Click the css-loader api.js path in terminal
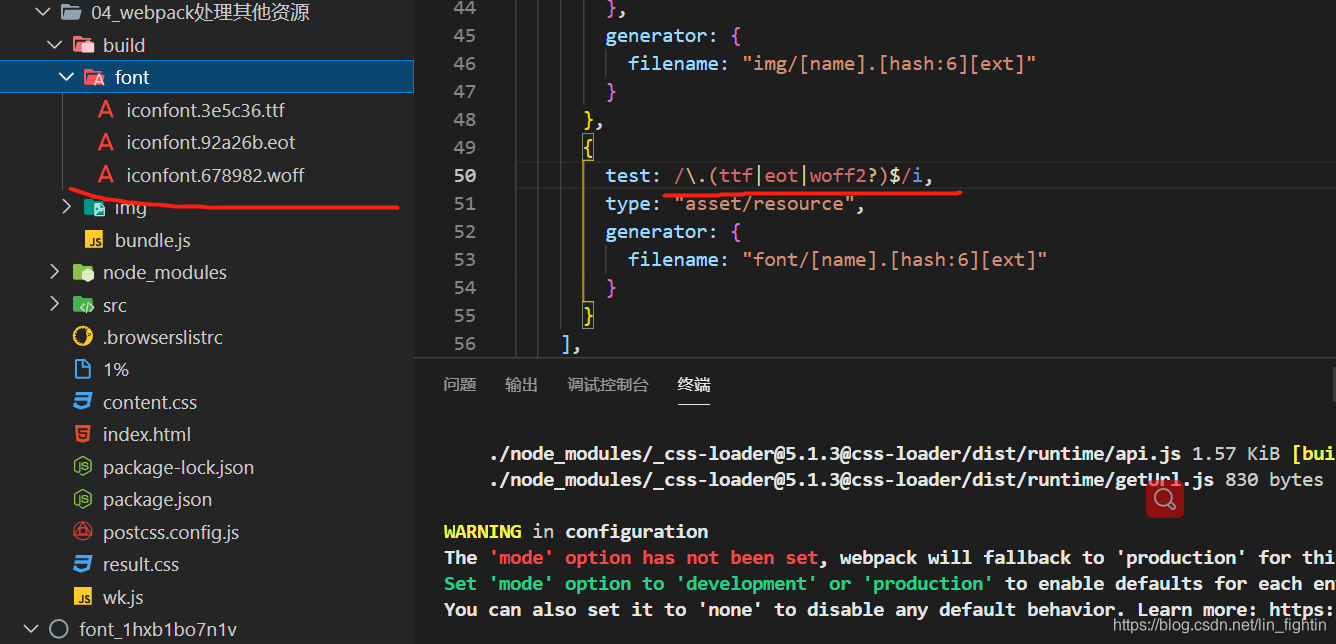Image resolution: width=1336 pixels, height=644 pixels. pyautogui.click(x=835, y=453)
